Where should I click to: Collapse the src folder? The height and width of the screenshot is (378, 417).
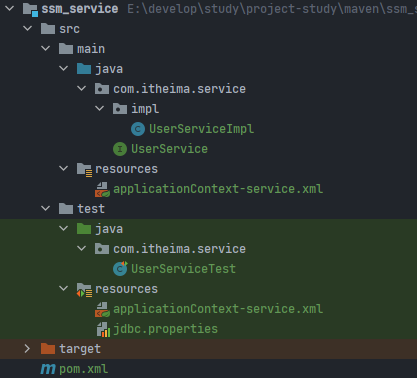[27, 29]
